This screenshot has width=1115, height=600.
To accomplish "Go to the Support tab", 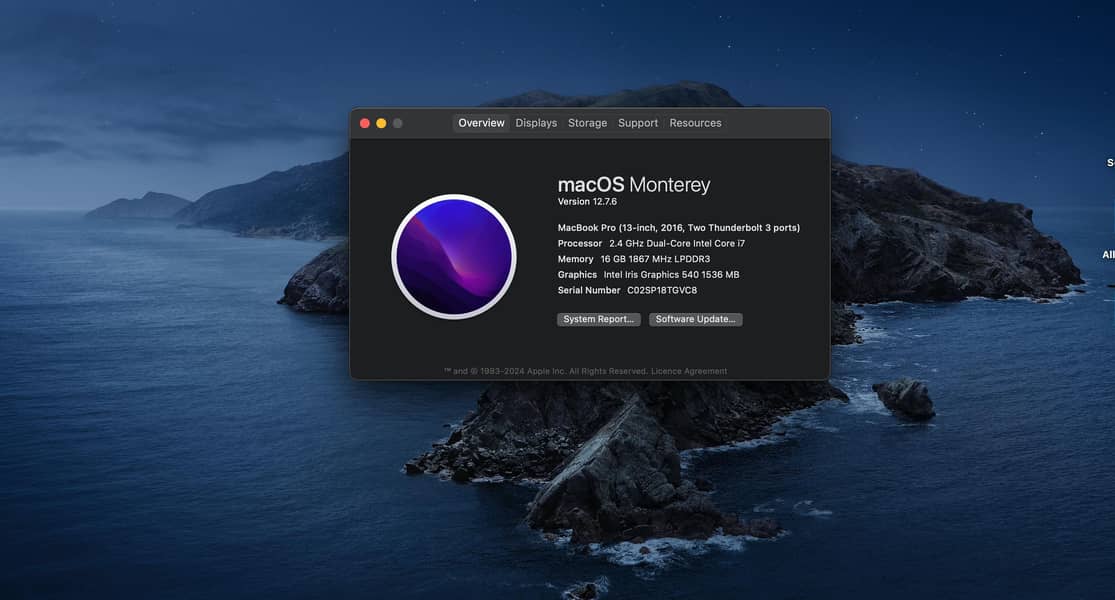I will coord(638,123).
